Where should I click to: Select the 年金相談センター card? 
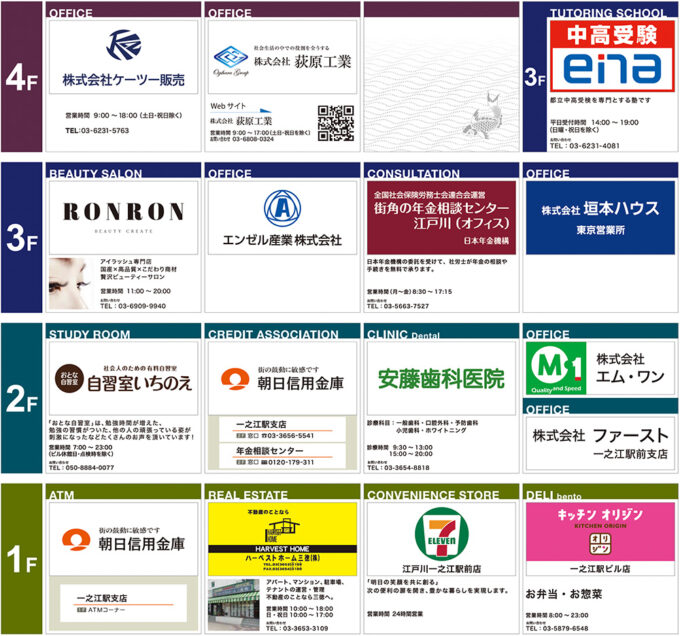282,456
